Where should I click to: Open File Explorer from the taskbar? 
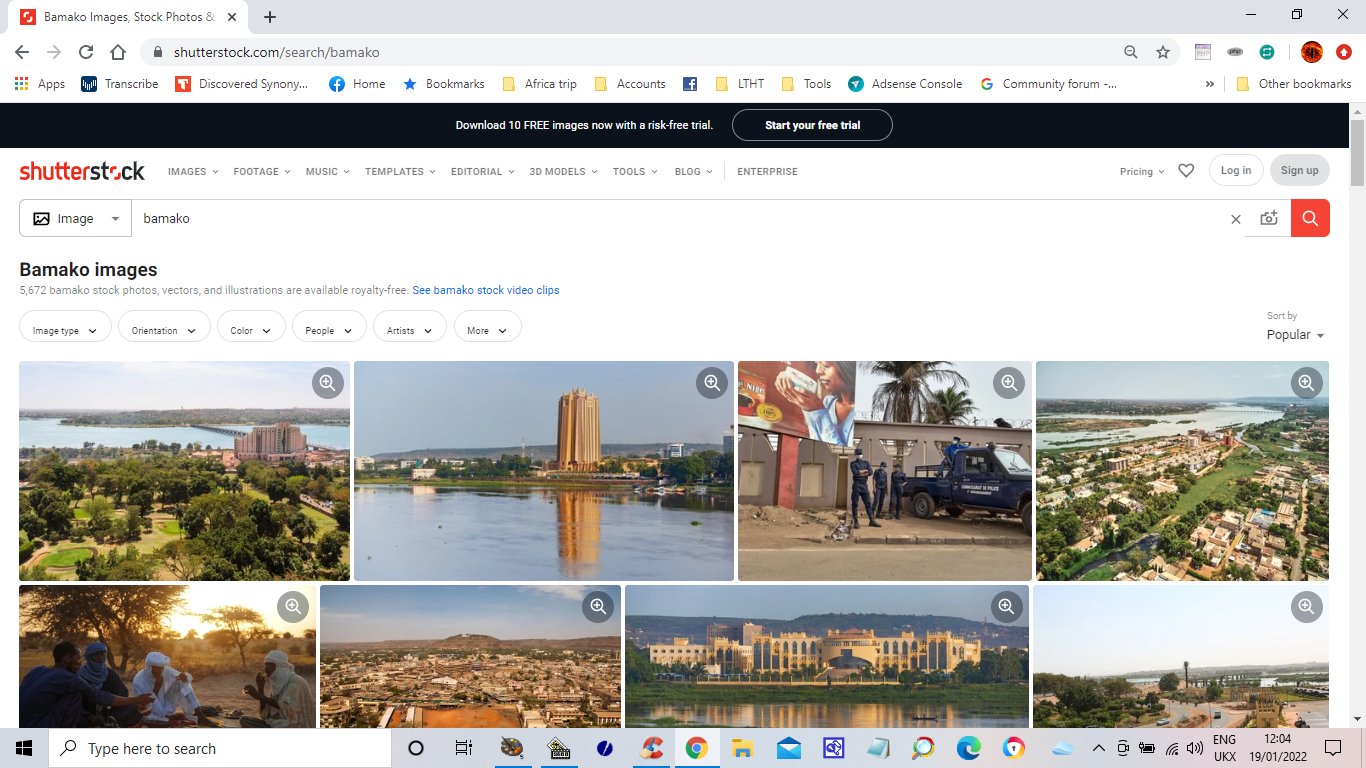click(x=741, y=747)
